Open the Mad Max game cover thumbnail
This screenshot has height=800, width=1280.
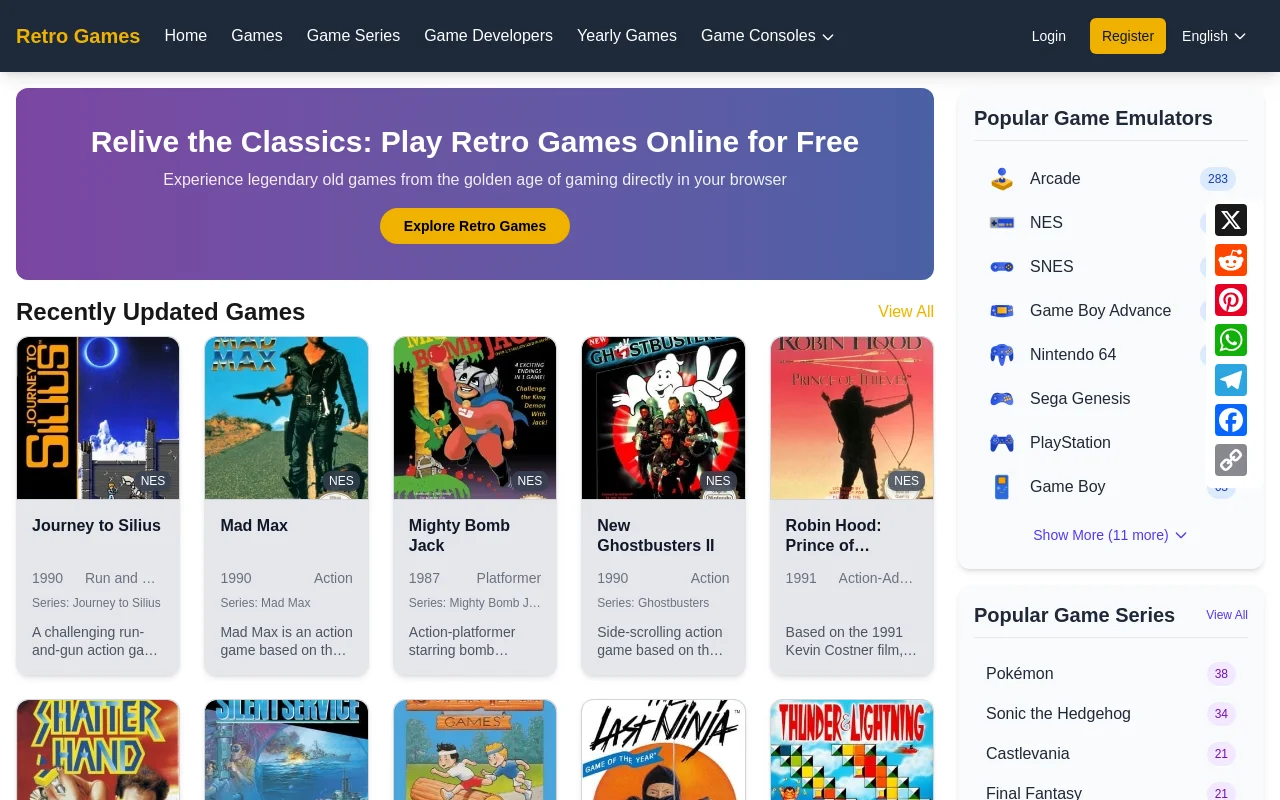point(287,418)
